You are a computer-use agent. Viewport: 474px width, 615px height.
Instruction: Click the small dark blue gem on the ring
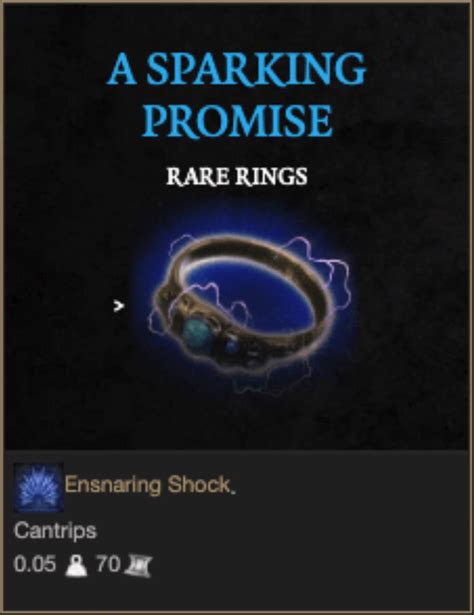(x=232, y=345)
